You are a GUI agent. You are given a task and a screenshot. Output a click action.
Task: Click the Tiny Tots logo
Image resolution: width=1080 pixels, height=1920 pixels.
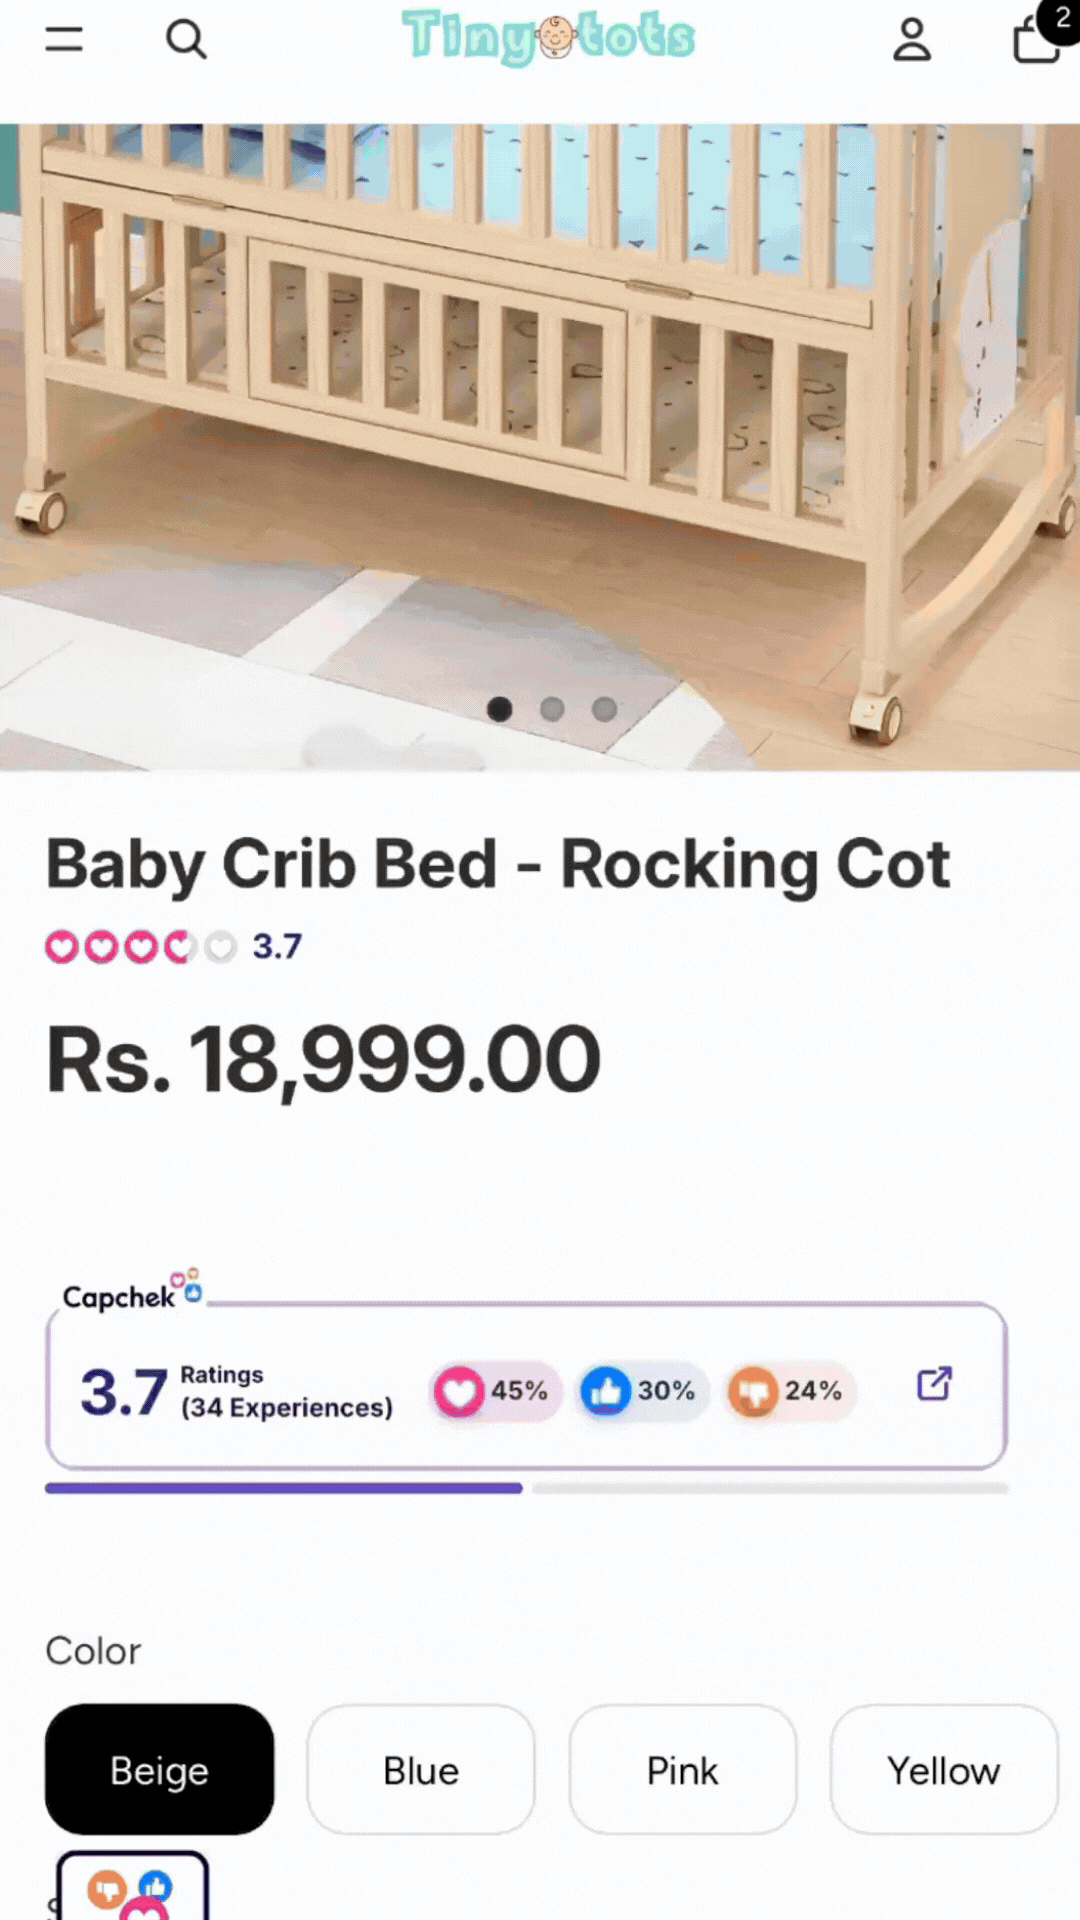point(548,38)
